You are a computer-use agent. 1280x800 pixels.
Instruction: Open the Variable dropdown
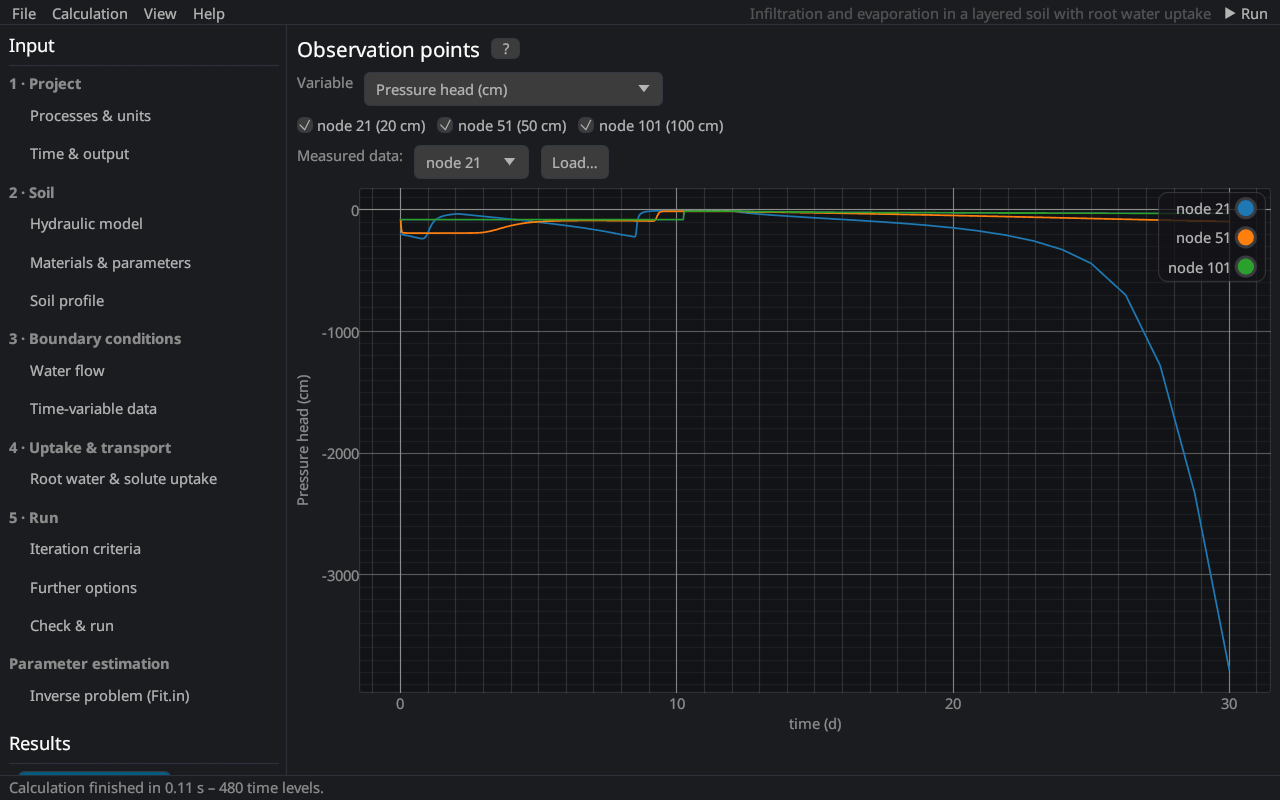point(513,89)
